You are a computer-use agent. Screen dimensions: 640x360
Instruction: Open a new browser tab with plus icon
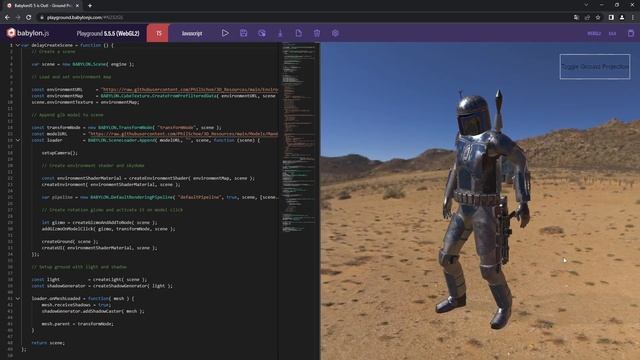(90, 6)
